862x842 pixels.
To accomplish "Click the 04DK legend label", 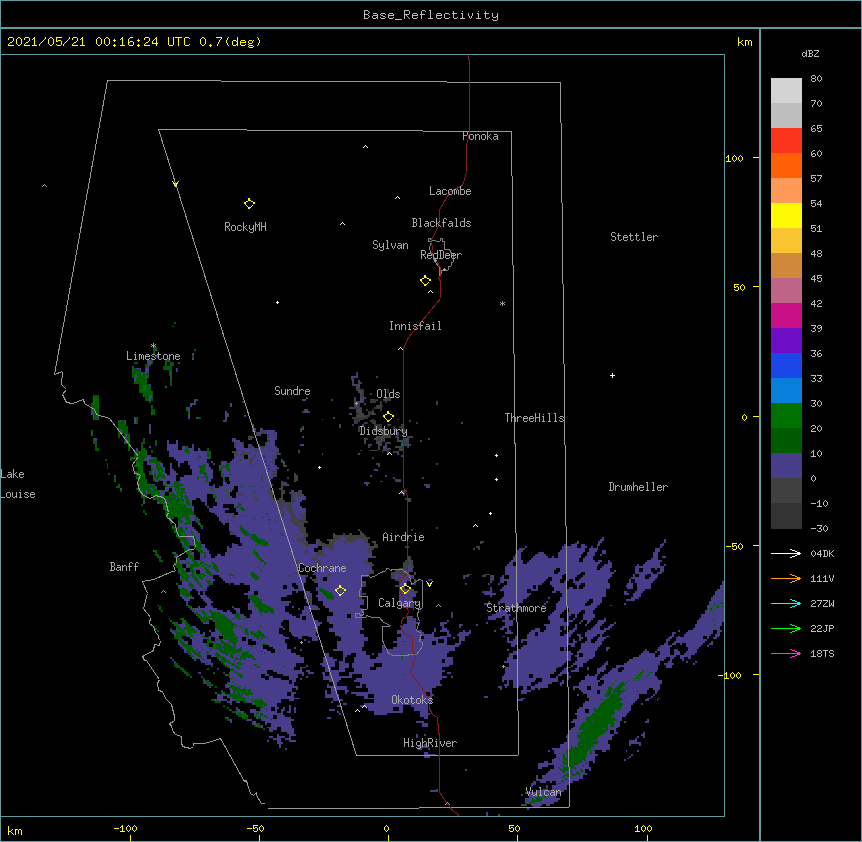I will click(x=822, y=553).
